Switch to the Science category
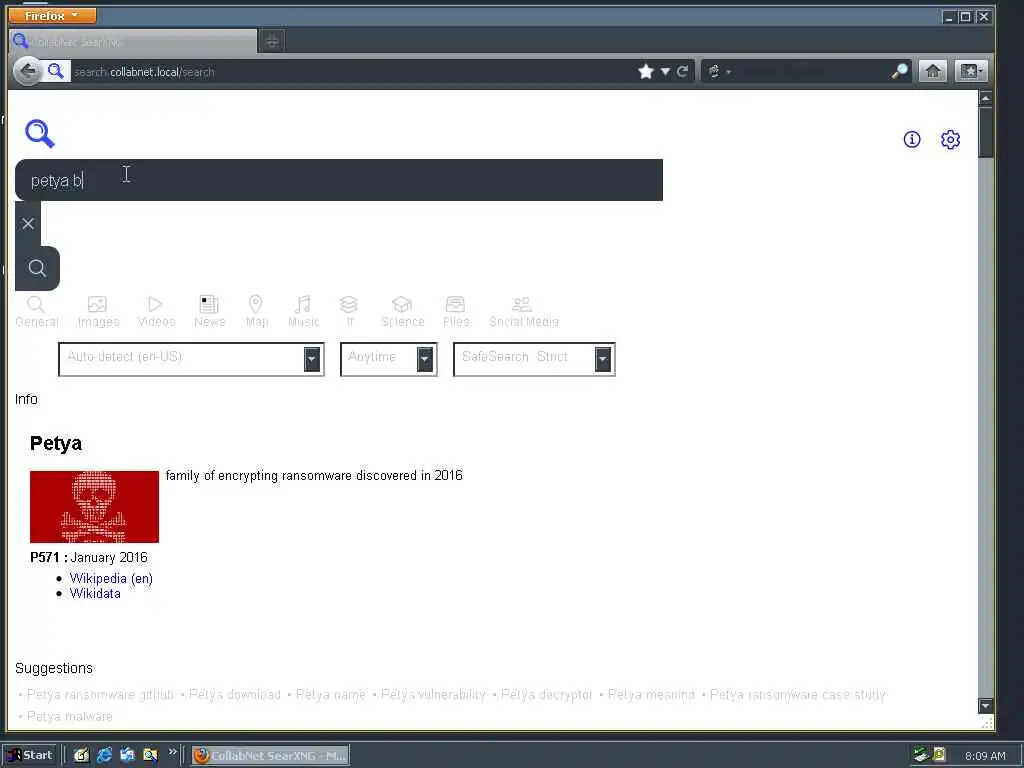Screen dimensions: 1024x768 pyautogui.click(x=402, y=312)
